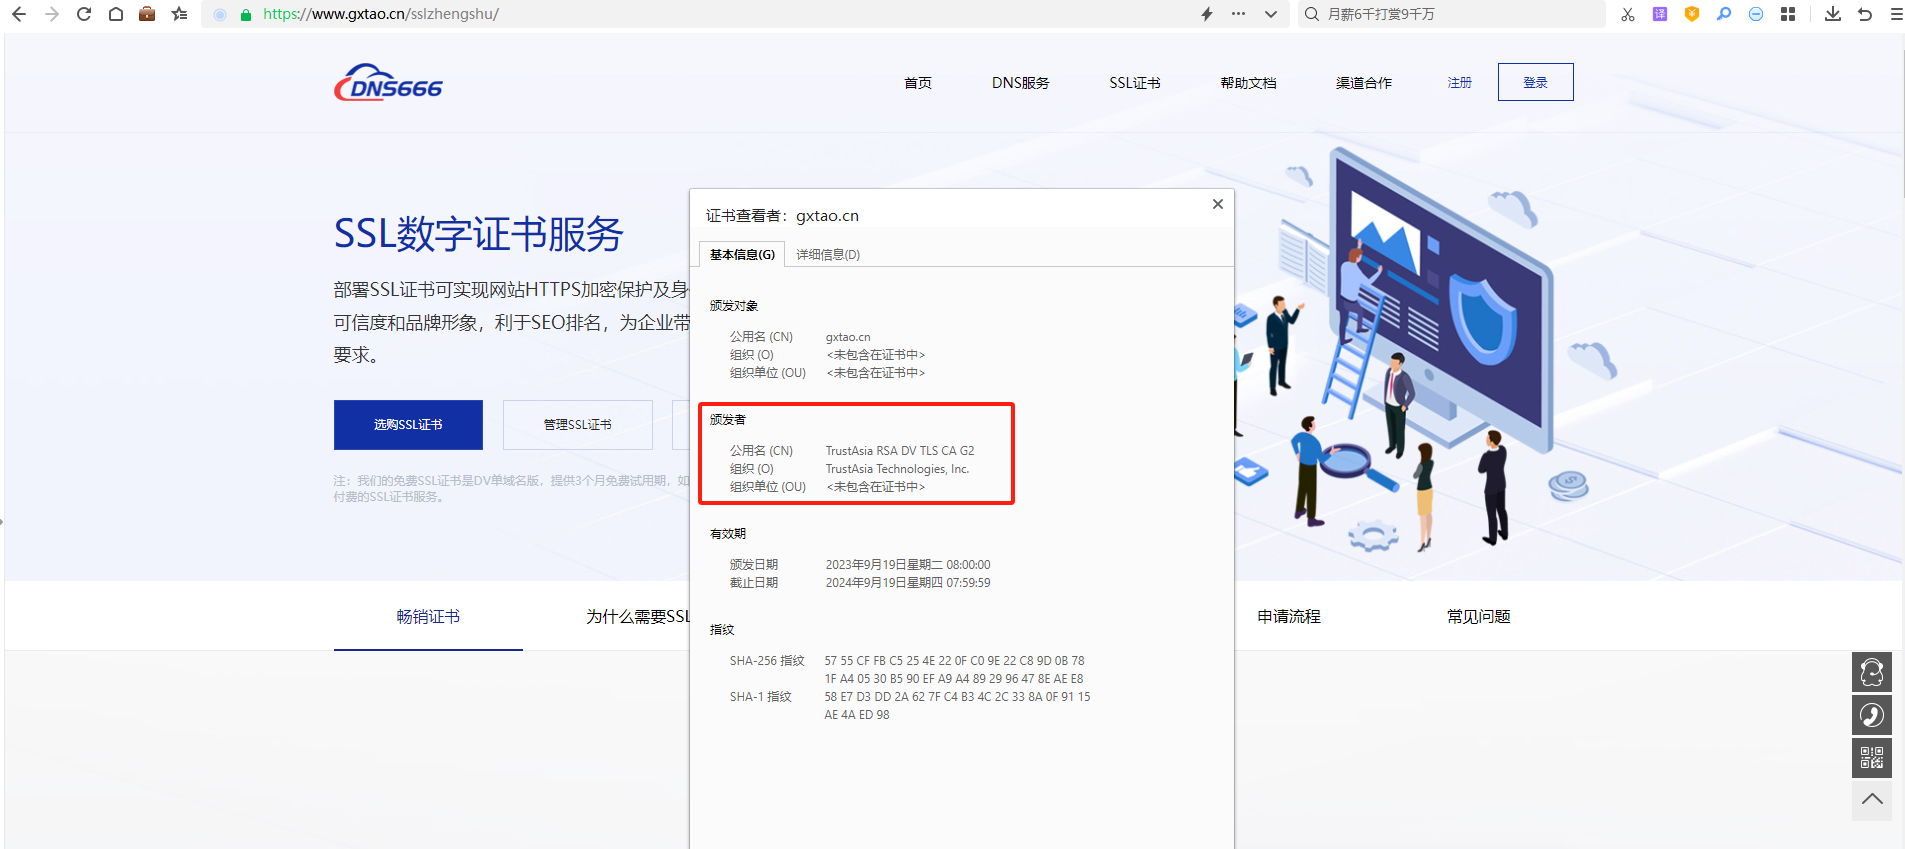This screenshot has width=1905, height=849.
Task: Click the 选购SSL证书 button
Action: (x=408, y=425)
